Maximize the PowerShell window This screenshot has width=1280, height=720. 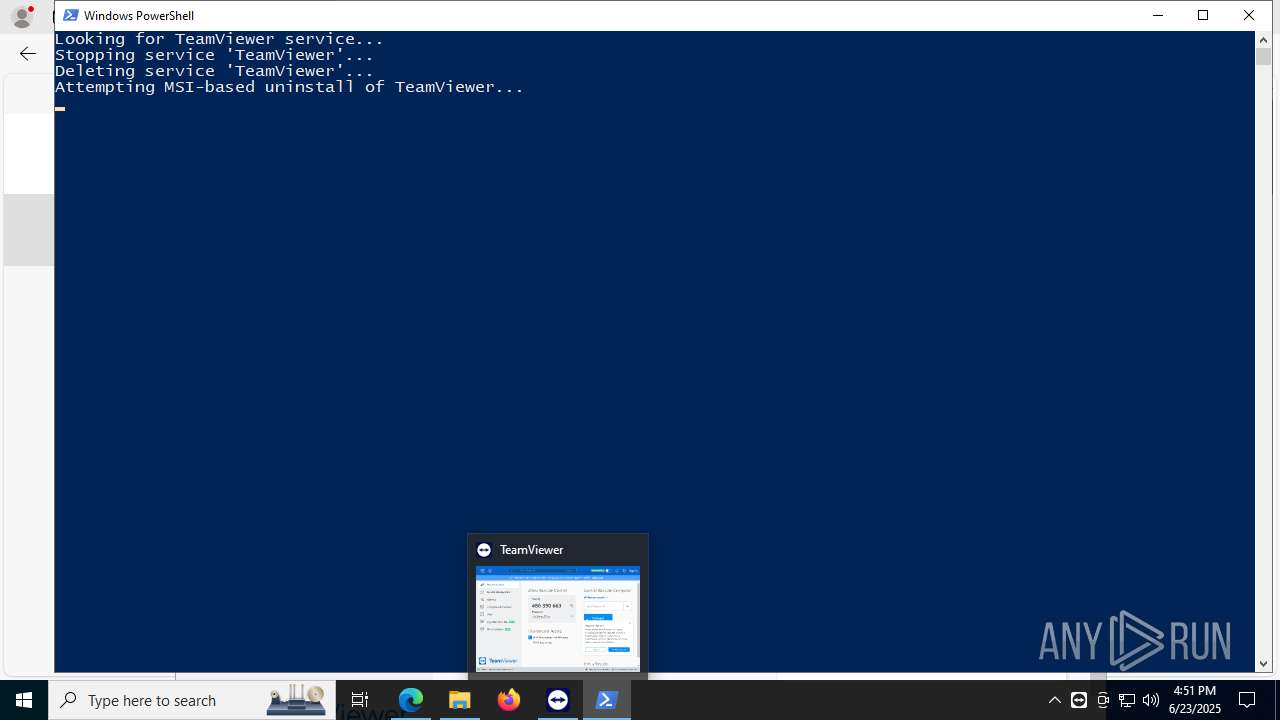(x=1203, y=15)
